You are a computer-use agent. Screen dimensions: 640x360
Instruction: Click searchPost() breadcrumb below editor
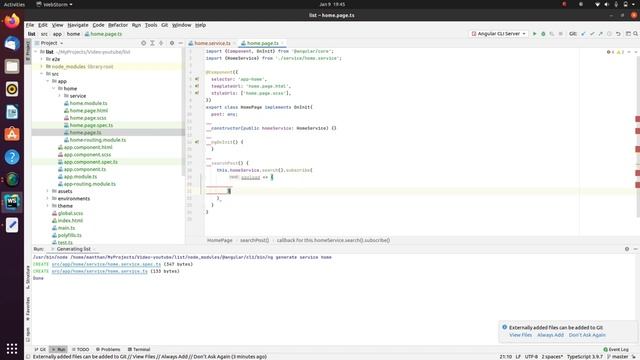click(254, 240)
